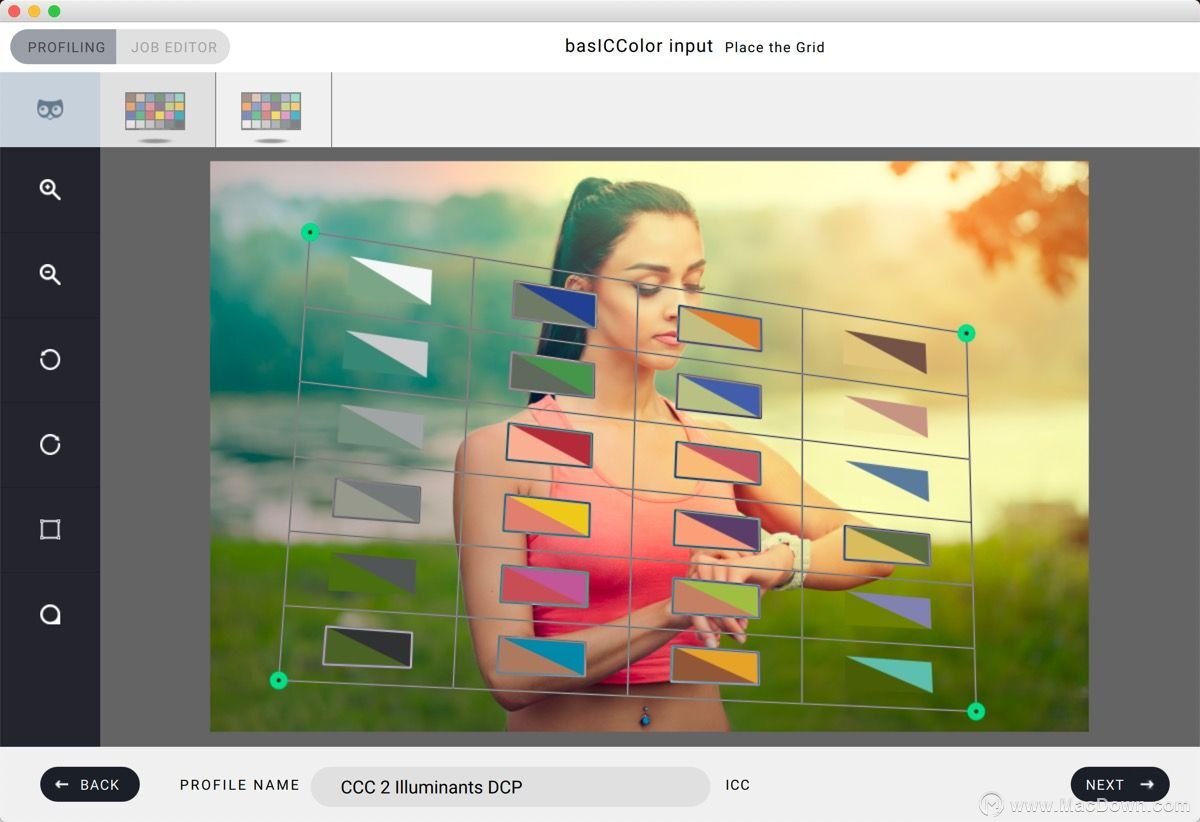Click the PROFILE NAME label
This screenshot has height=822, width=1200.
click(x=240, y=785)
